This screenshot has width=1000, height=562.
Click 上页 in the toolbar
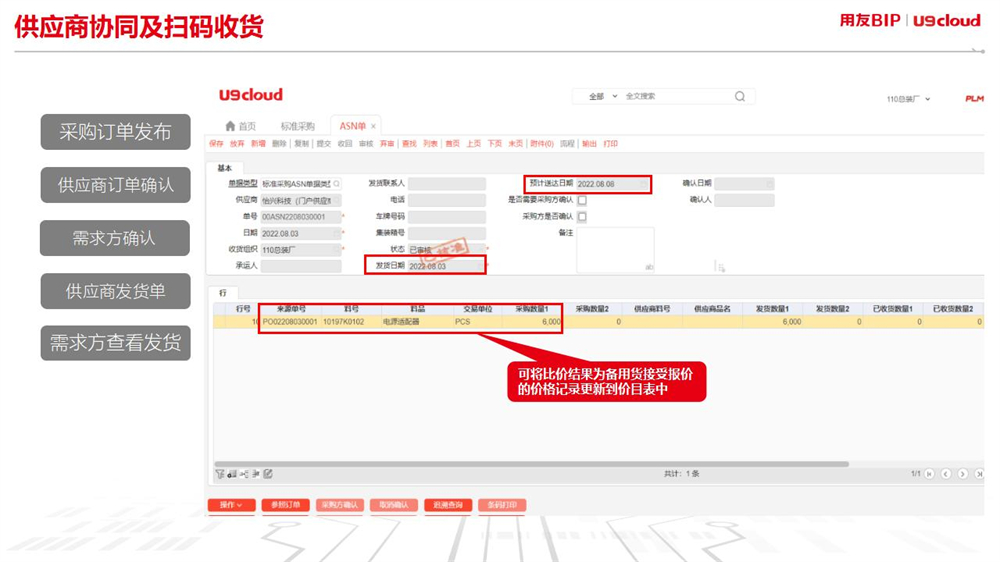(x=474, y=144)
